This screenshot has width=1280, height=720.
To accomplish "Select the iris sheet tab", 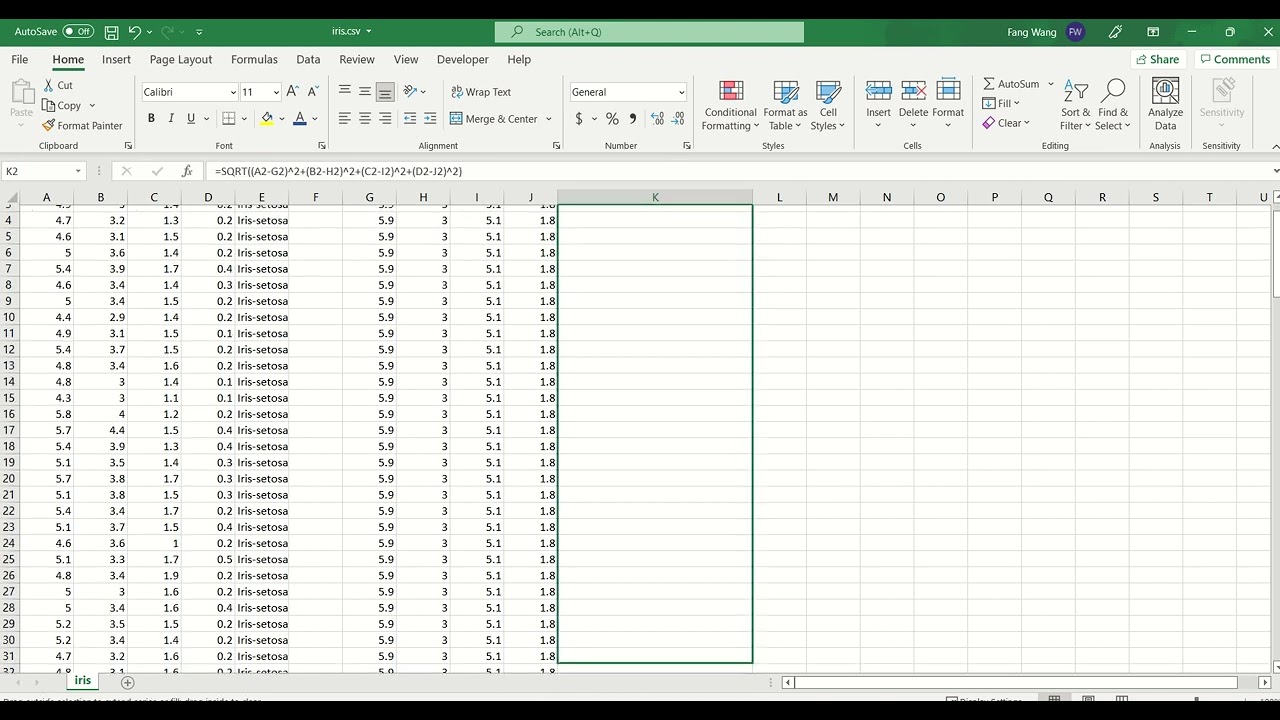I will coord(82,681).
